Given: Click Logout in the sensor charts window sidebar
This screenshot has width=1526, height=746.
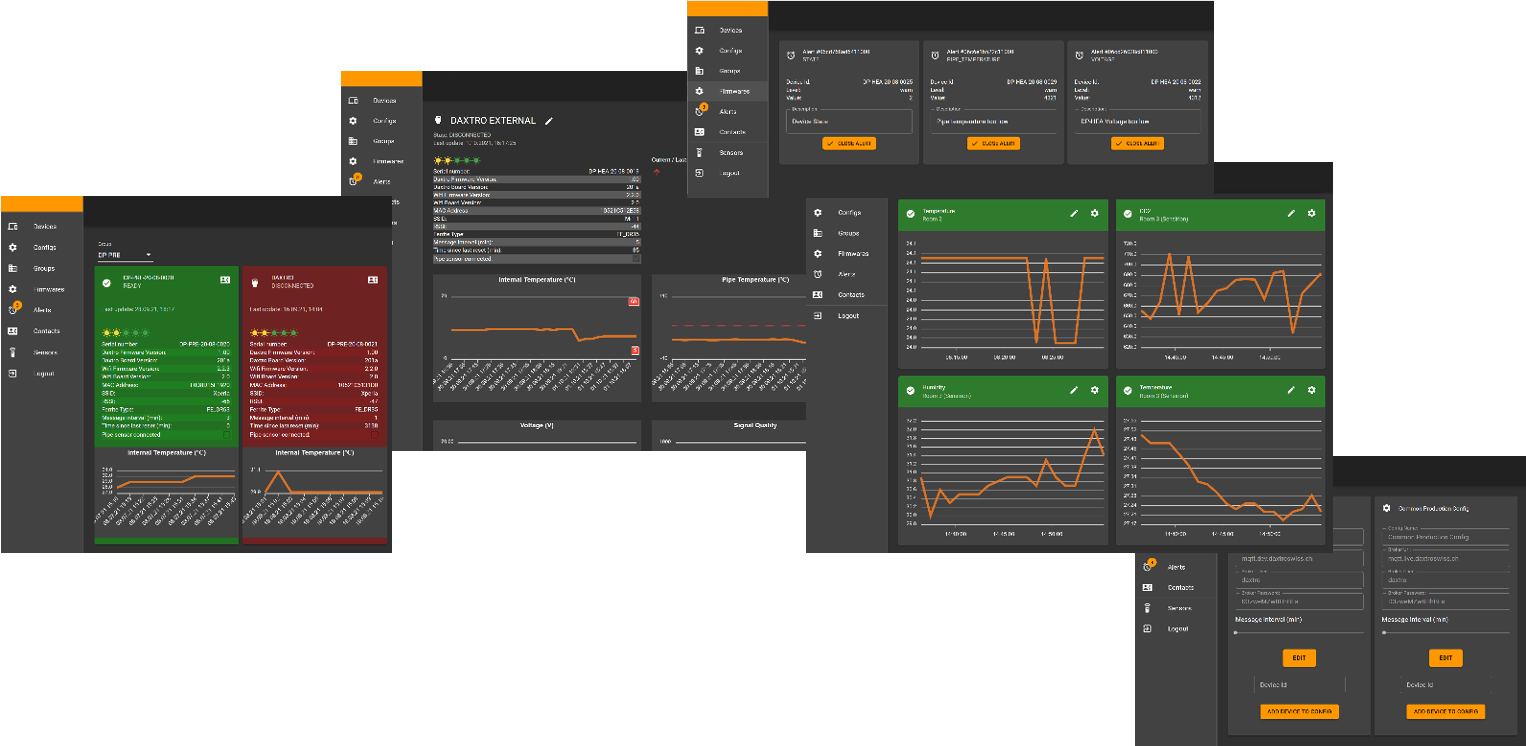Looking at the screenshot, I should (x=847, y=315).
